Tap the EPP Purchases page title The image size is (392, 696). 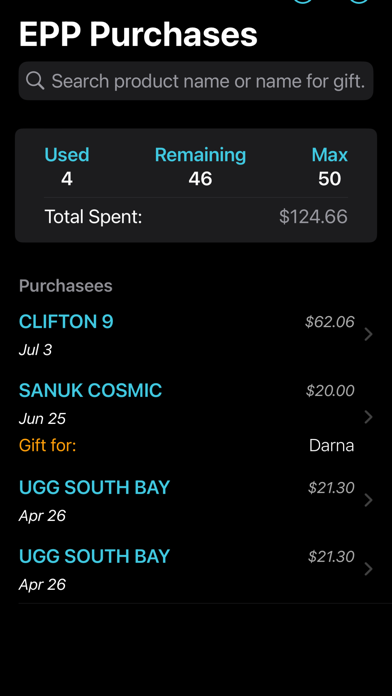coord(138,34)
